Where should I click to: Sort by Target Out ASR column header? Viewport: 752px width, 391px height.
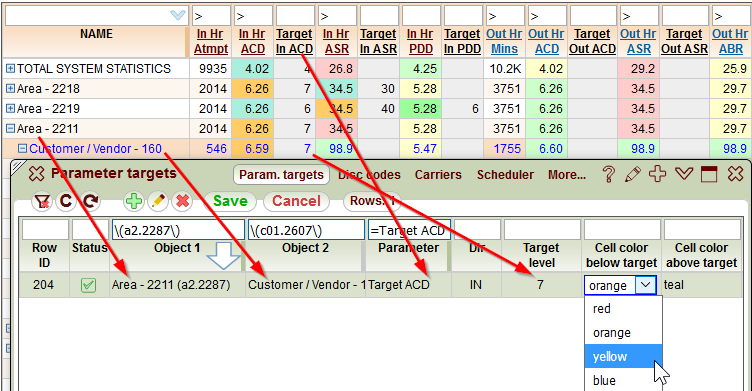(x=684, y=41)
